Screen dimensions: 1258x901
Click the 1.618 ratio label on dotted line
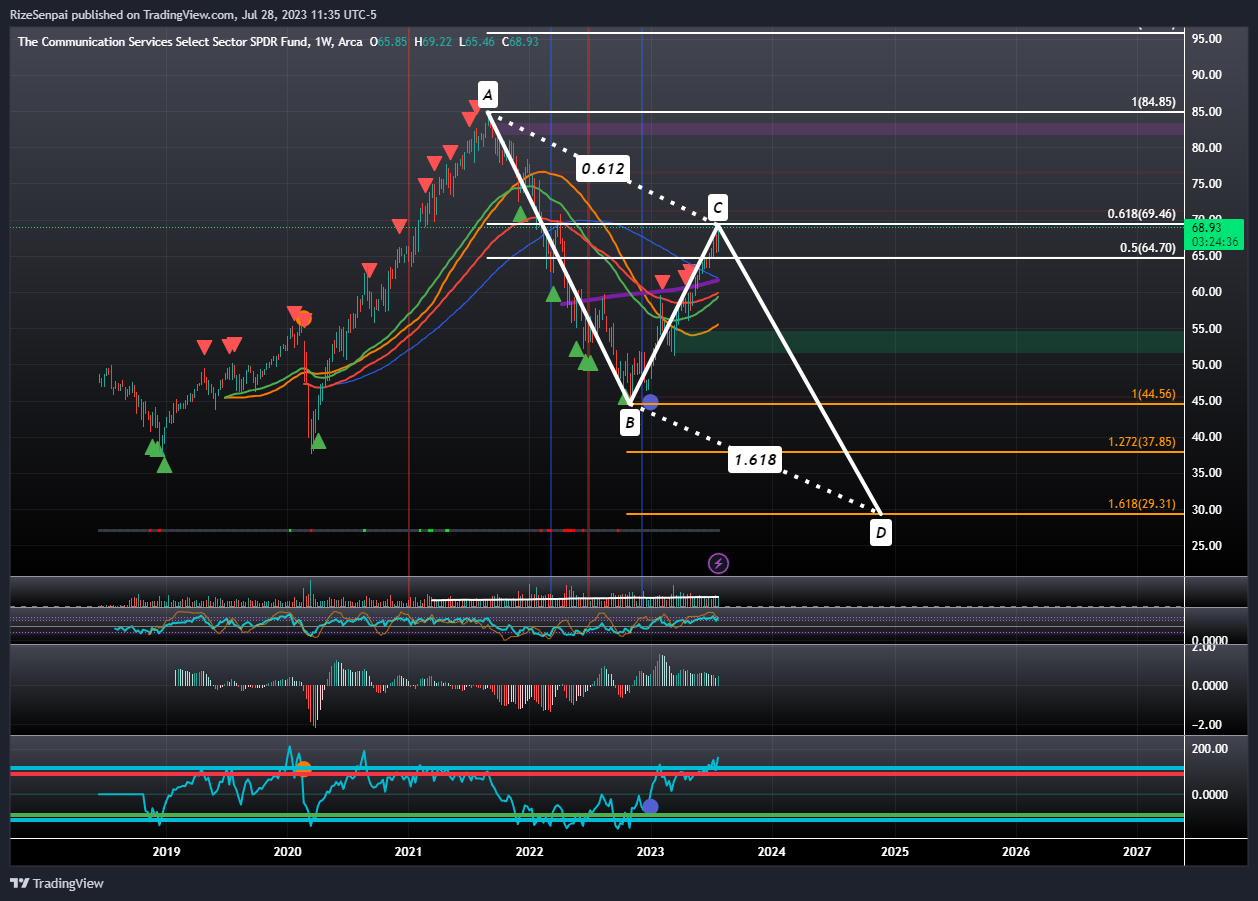(755, 460)
